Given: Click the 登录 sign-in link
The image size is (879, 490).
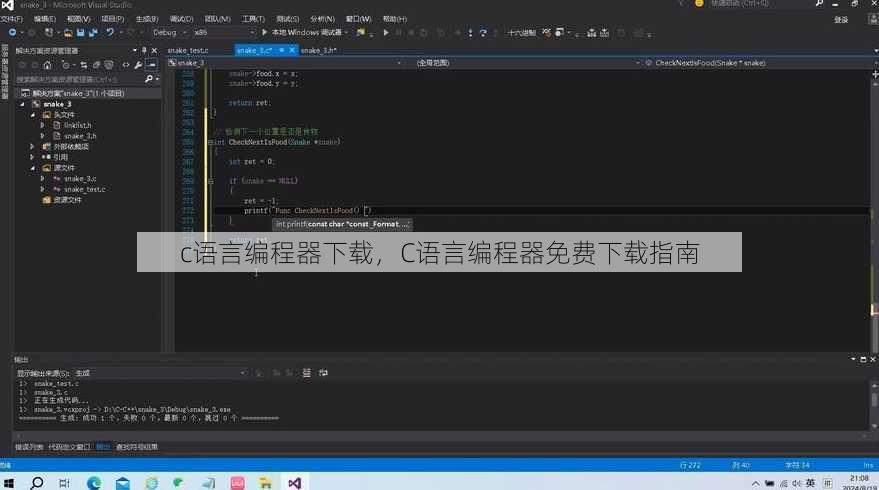Looking at the screenshot, I should coord(841,20).
